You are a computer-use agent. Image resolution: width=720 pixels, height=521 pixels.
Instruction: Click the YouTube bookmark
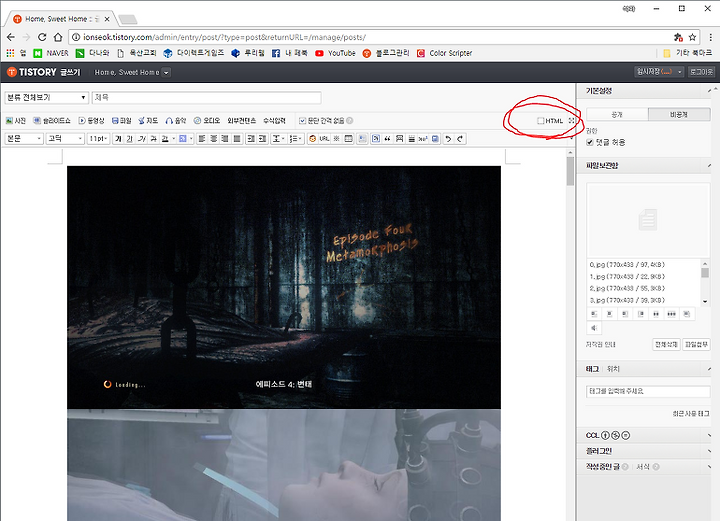(336, 53)
